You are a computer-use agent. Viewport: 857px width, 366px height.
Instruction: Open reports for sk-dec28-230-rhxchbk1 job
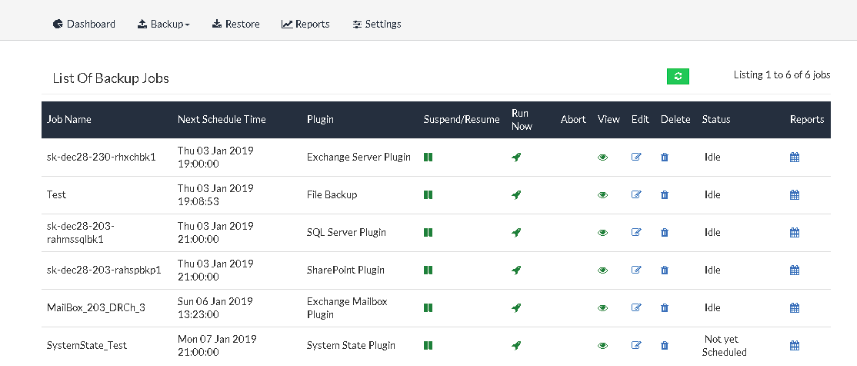click(x=795, y=157)
